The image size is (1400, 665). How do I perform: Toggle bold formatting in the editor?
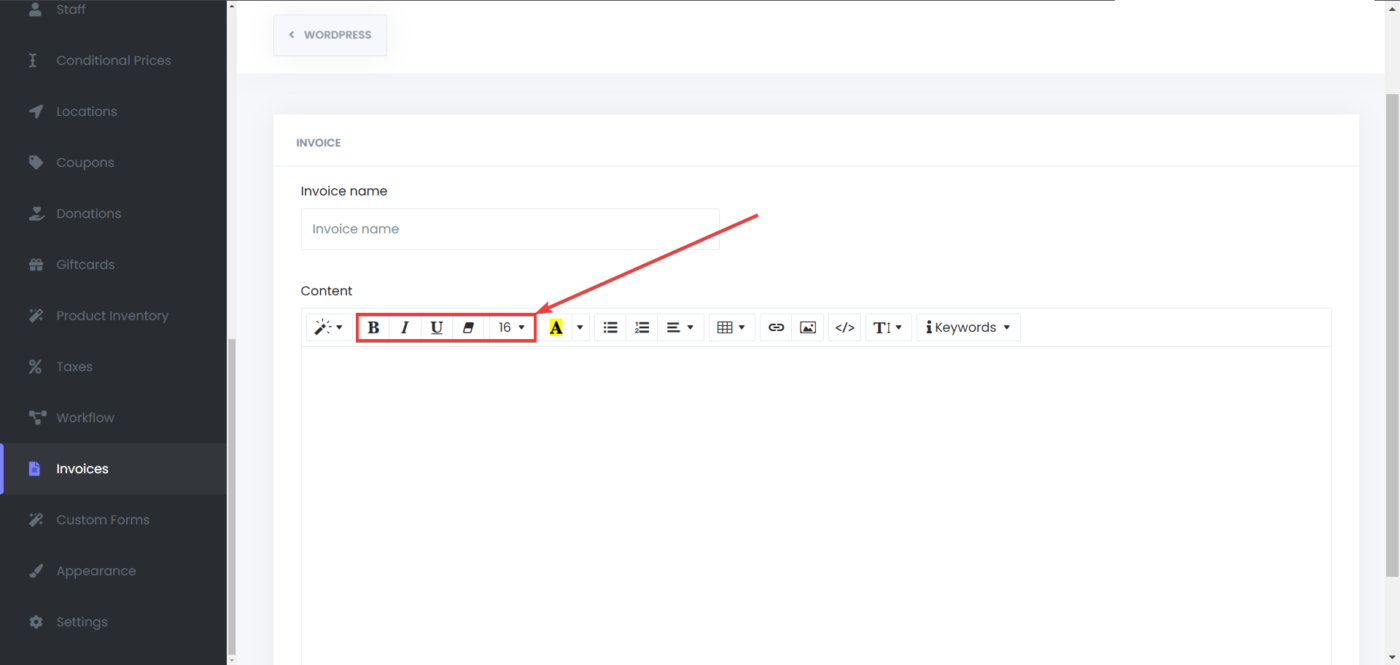(x=373, y=328)
